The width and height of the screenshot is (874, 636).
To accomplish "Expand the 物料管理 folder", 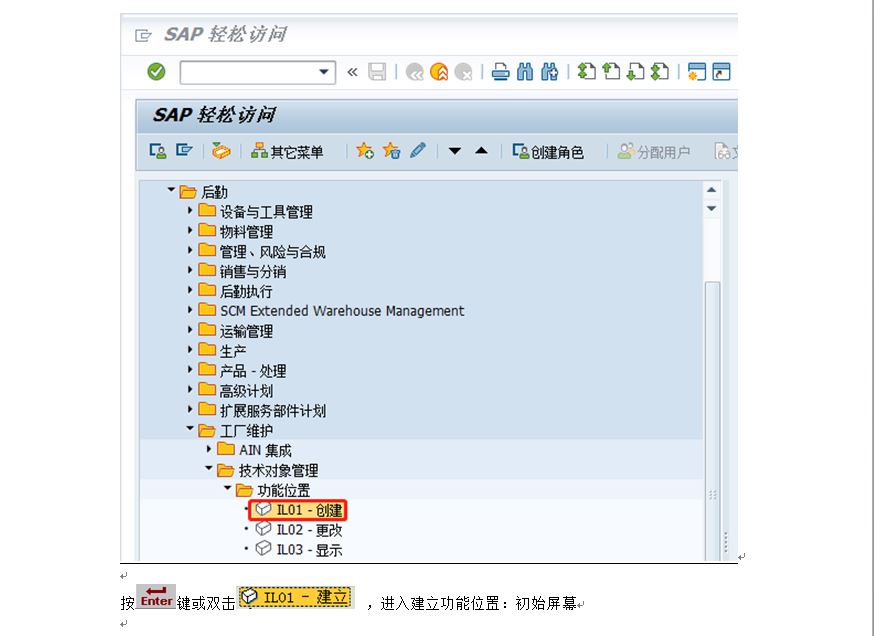I will coord(190,230).
